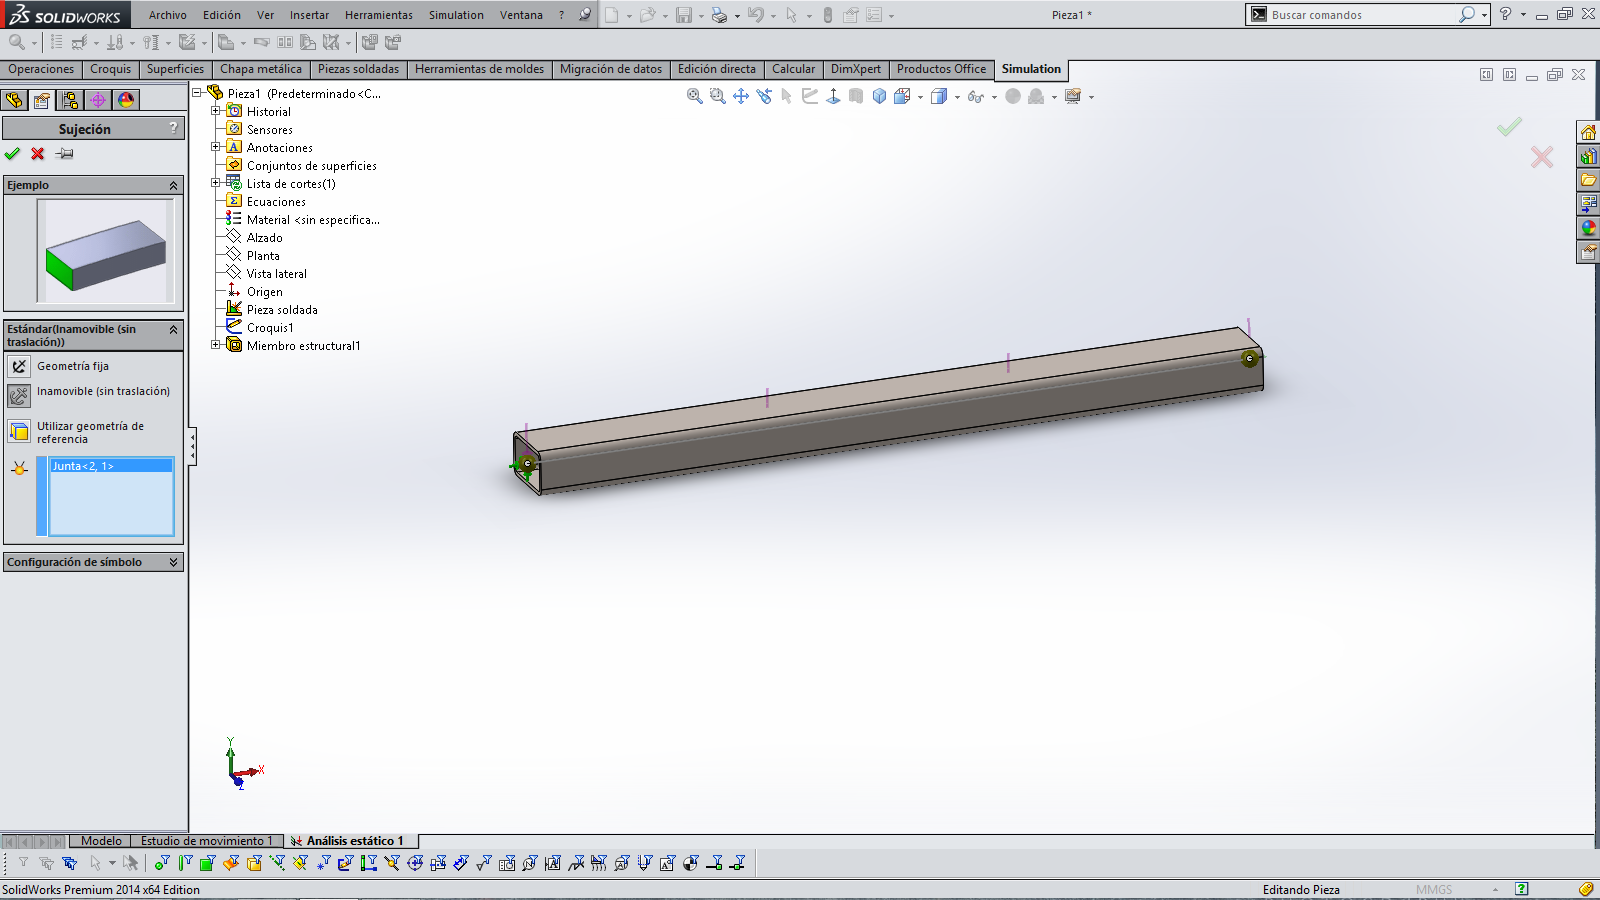Open SolidWorks Resources in task pane
The width and height of the screenshot is (1600, 900).
coord(1588,132)
